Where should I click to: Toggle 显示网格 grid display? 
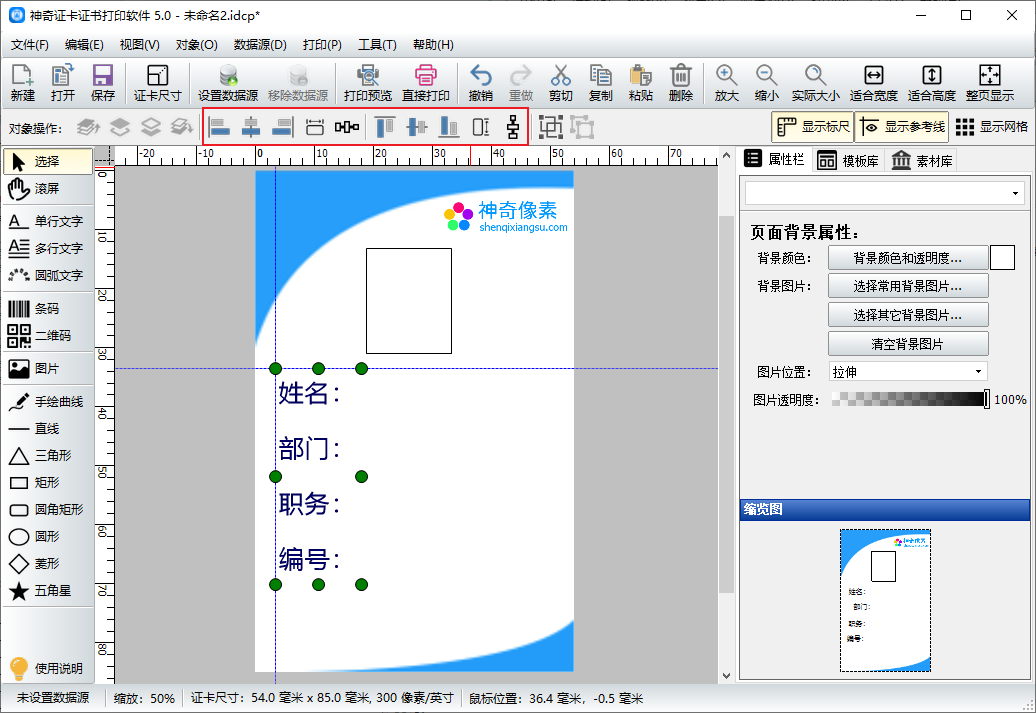click(991, 127)
